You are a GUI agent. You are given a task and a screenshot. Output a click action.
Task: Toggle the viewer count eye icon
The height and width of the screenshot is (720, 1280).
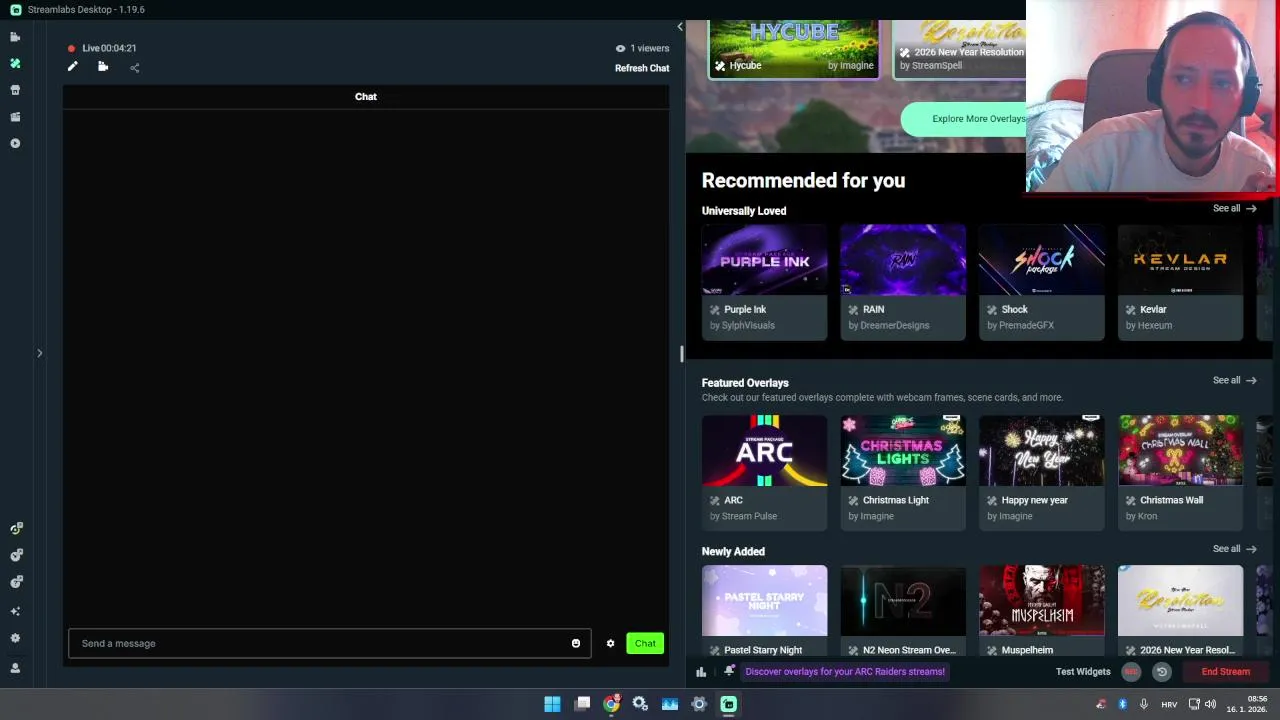[620, 48]
